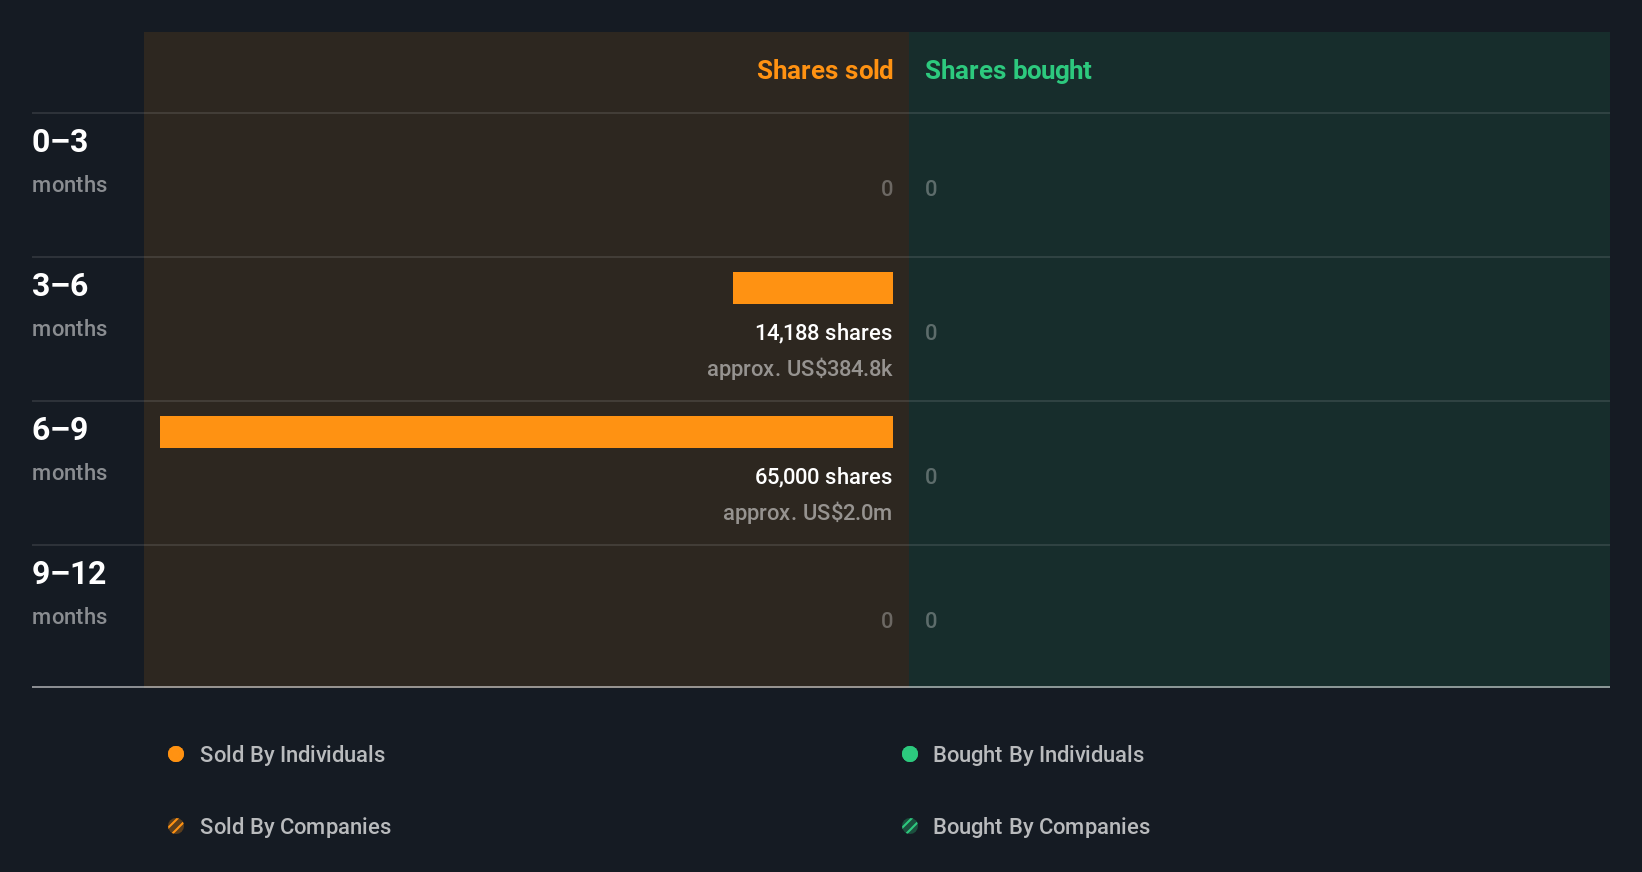
Task: Select the Shares sold column header
Action: tap(824, 70)
